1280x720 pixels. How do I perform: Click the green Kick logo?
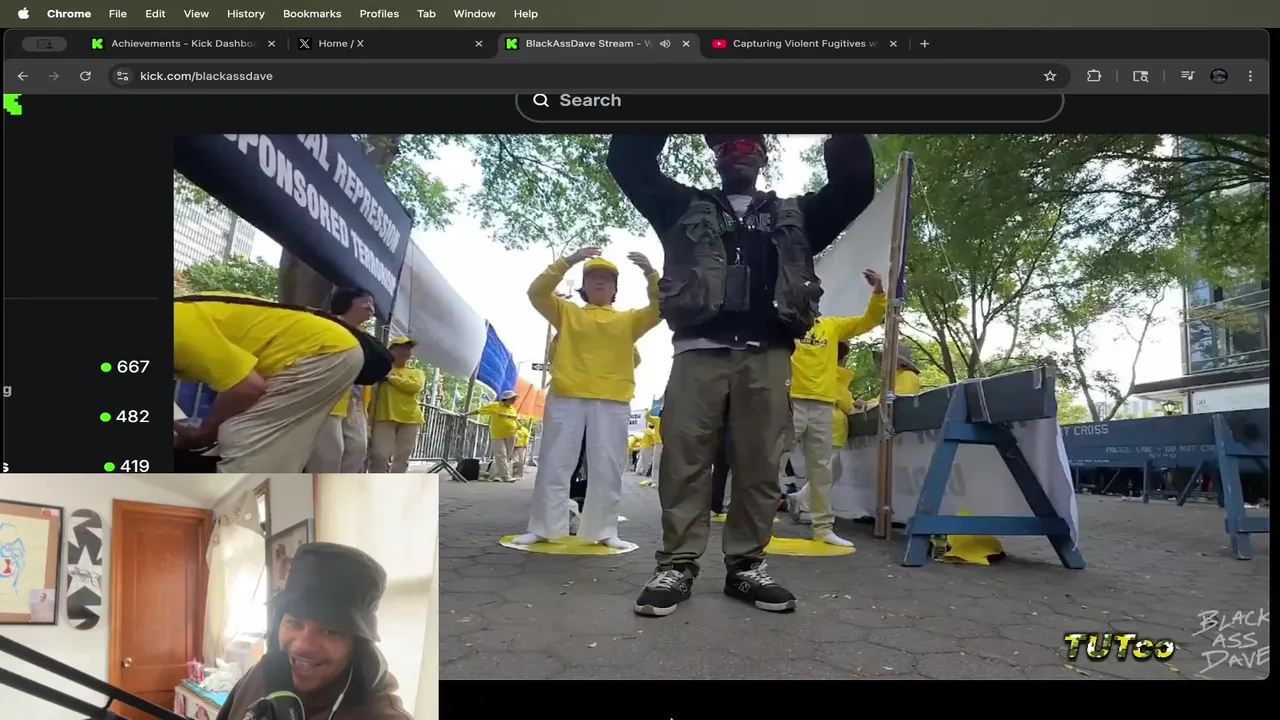click(12, 104)
